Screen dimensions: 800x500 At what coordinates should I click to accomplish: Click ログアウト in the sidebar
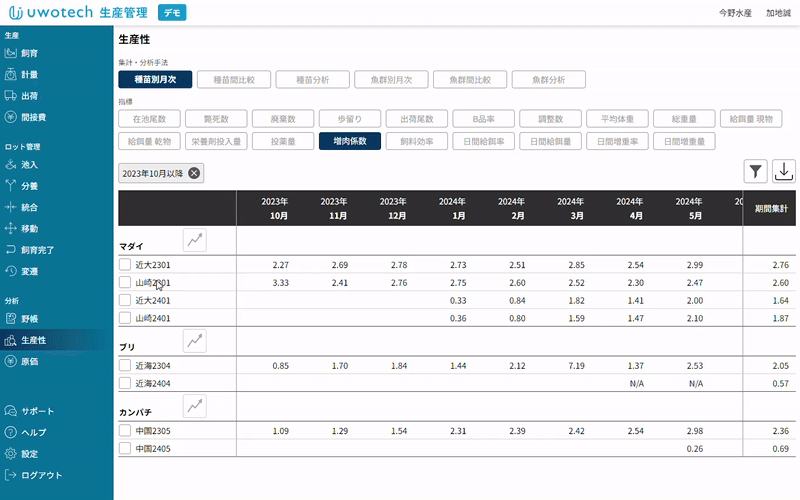tap(41, 475)
